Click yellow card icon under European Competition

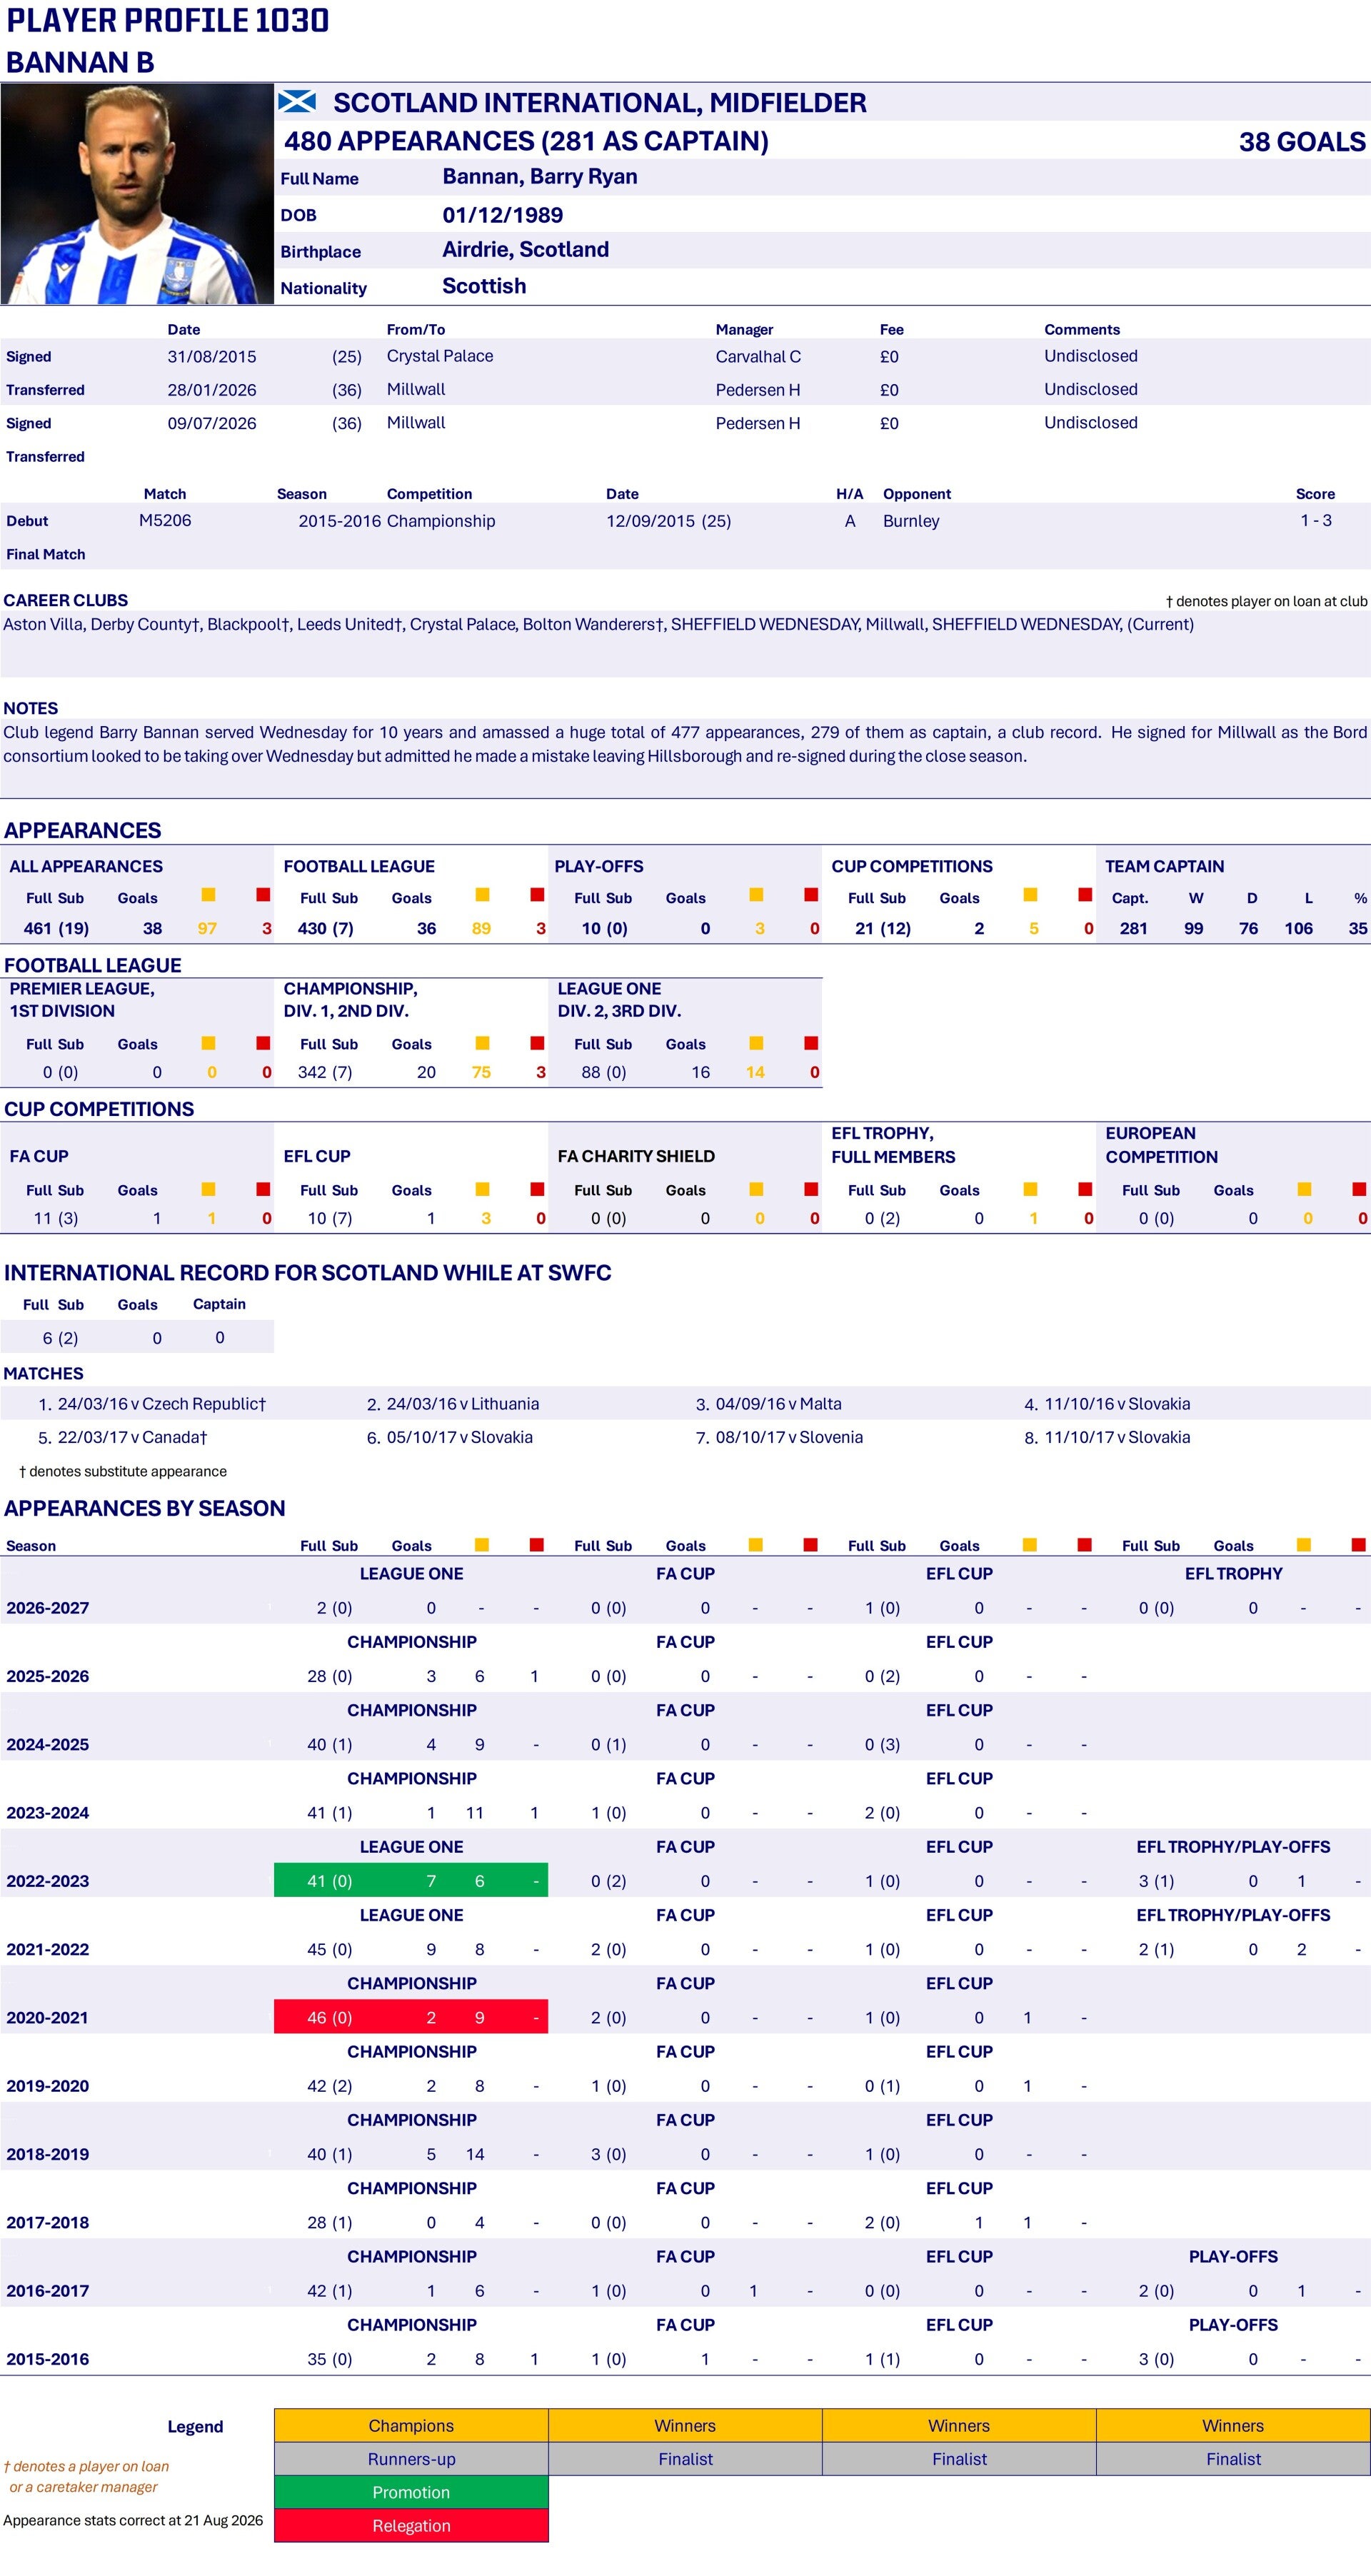(x=1304, y=1189)
